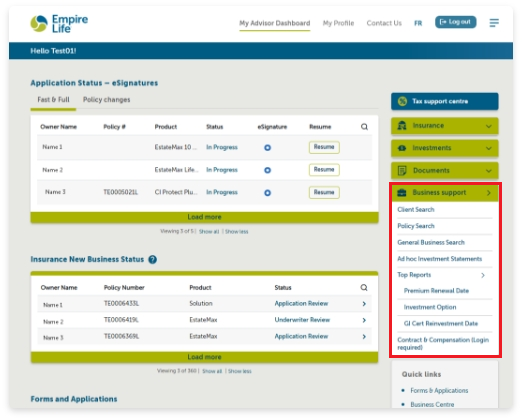Viewport: 522px width, 420px height.
Task: Collapse the Business support section
Action: (x=445, y=193)
